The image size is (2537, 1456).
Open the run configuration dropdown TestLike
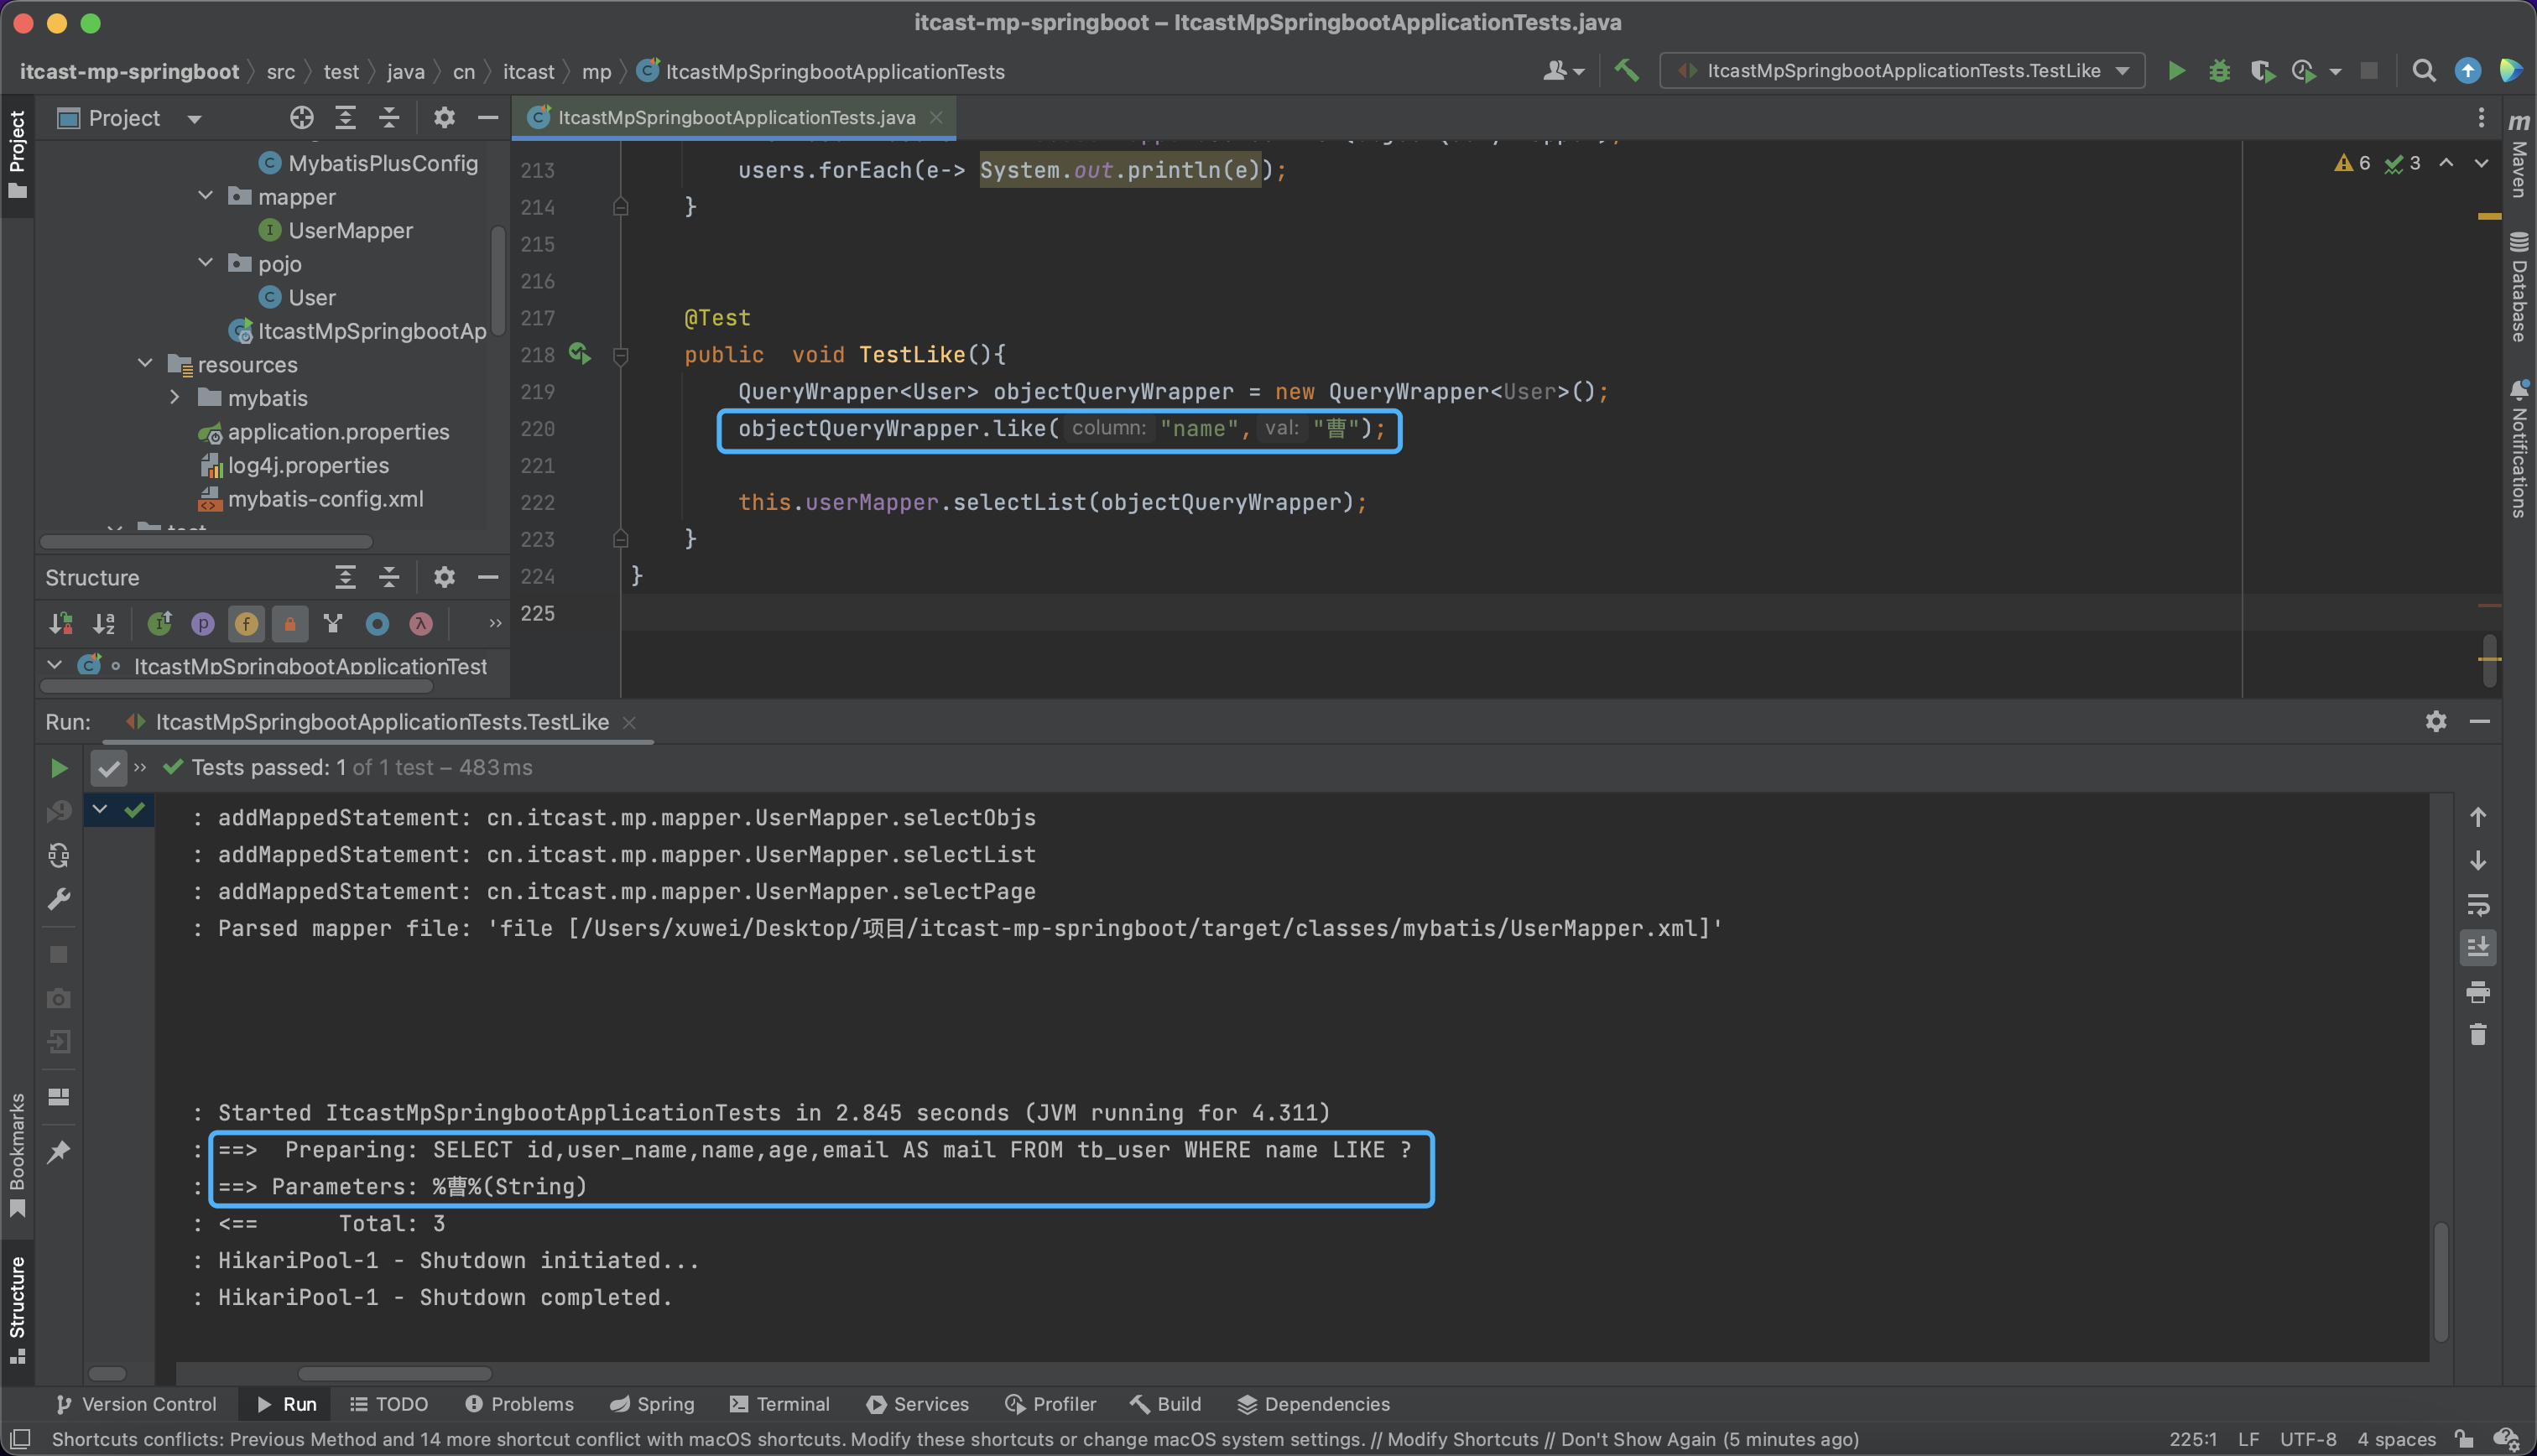1902,71
